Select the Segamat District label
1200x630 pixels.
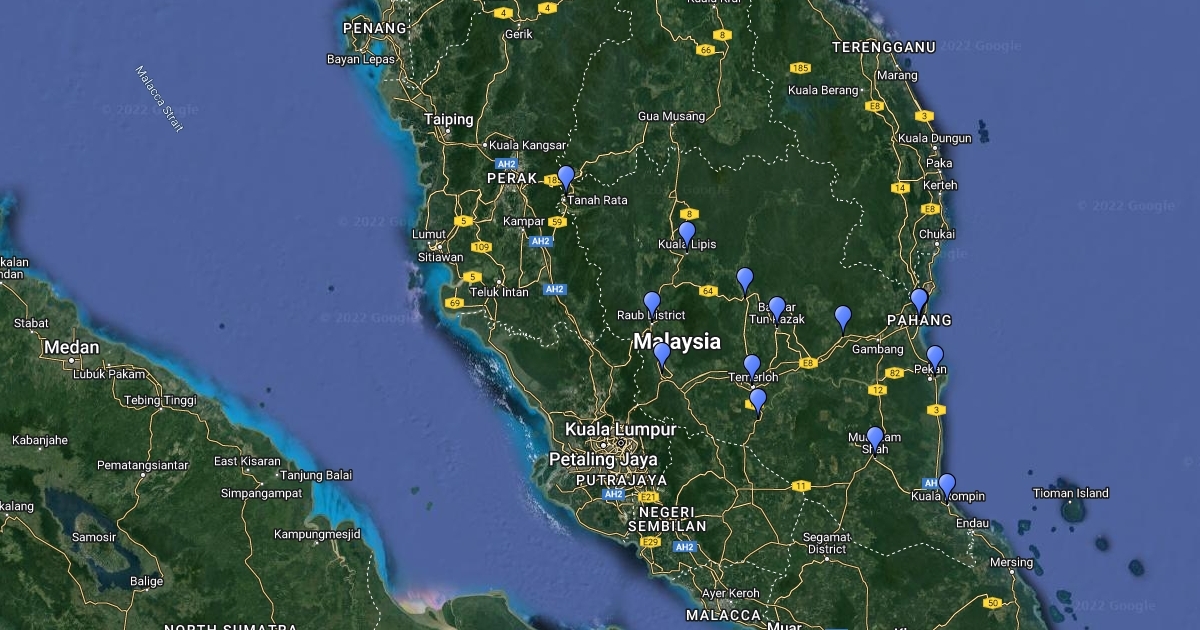tap(826, 543)
